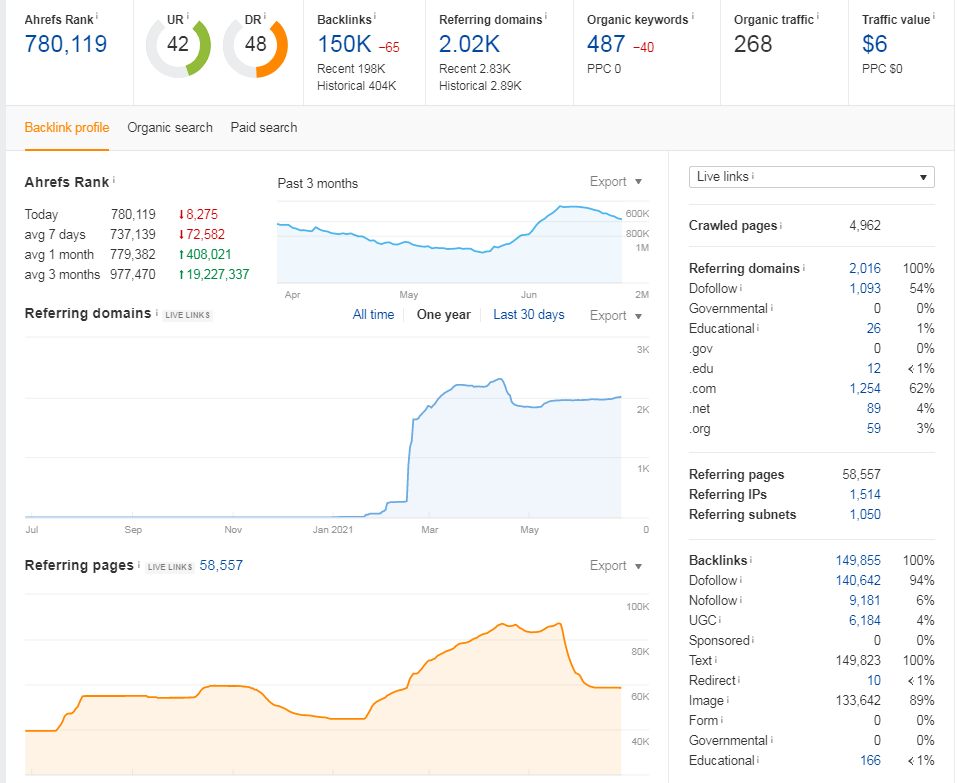This screenshot has width=957, height=783.
Task: Click info icon beside Educational referring domains
Action: 758,328
